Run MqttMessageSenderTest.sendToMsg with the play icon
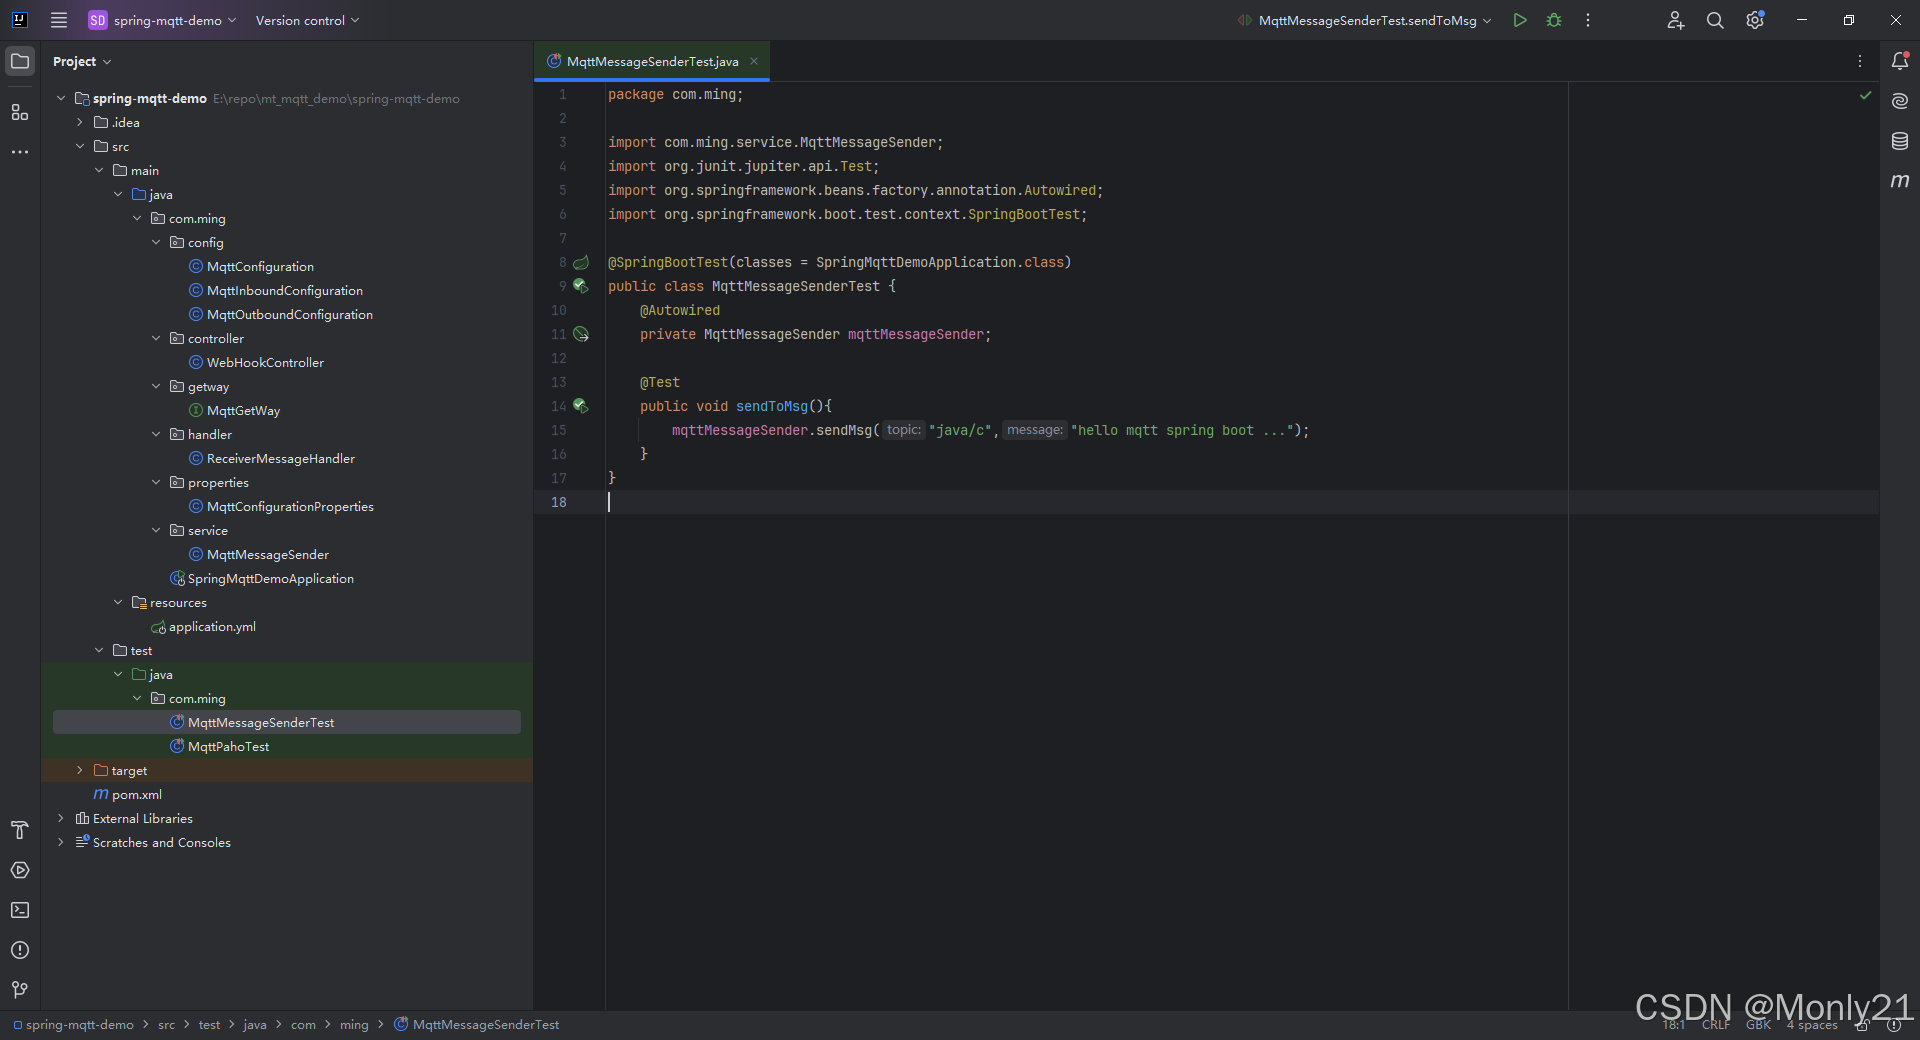The image size is (1920, 1040). [x=1520, y=20]
